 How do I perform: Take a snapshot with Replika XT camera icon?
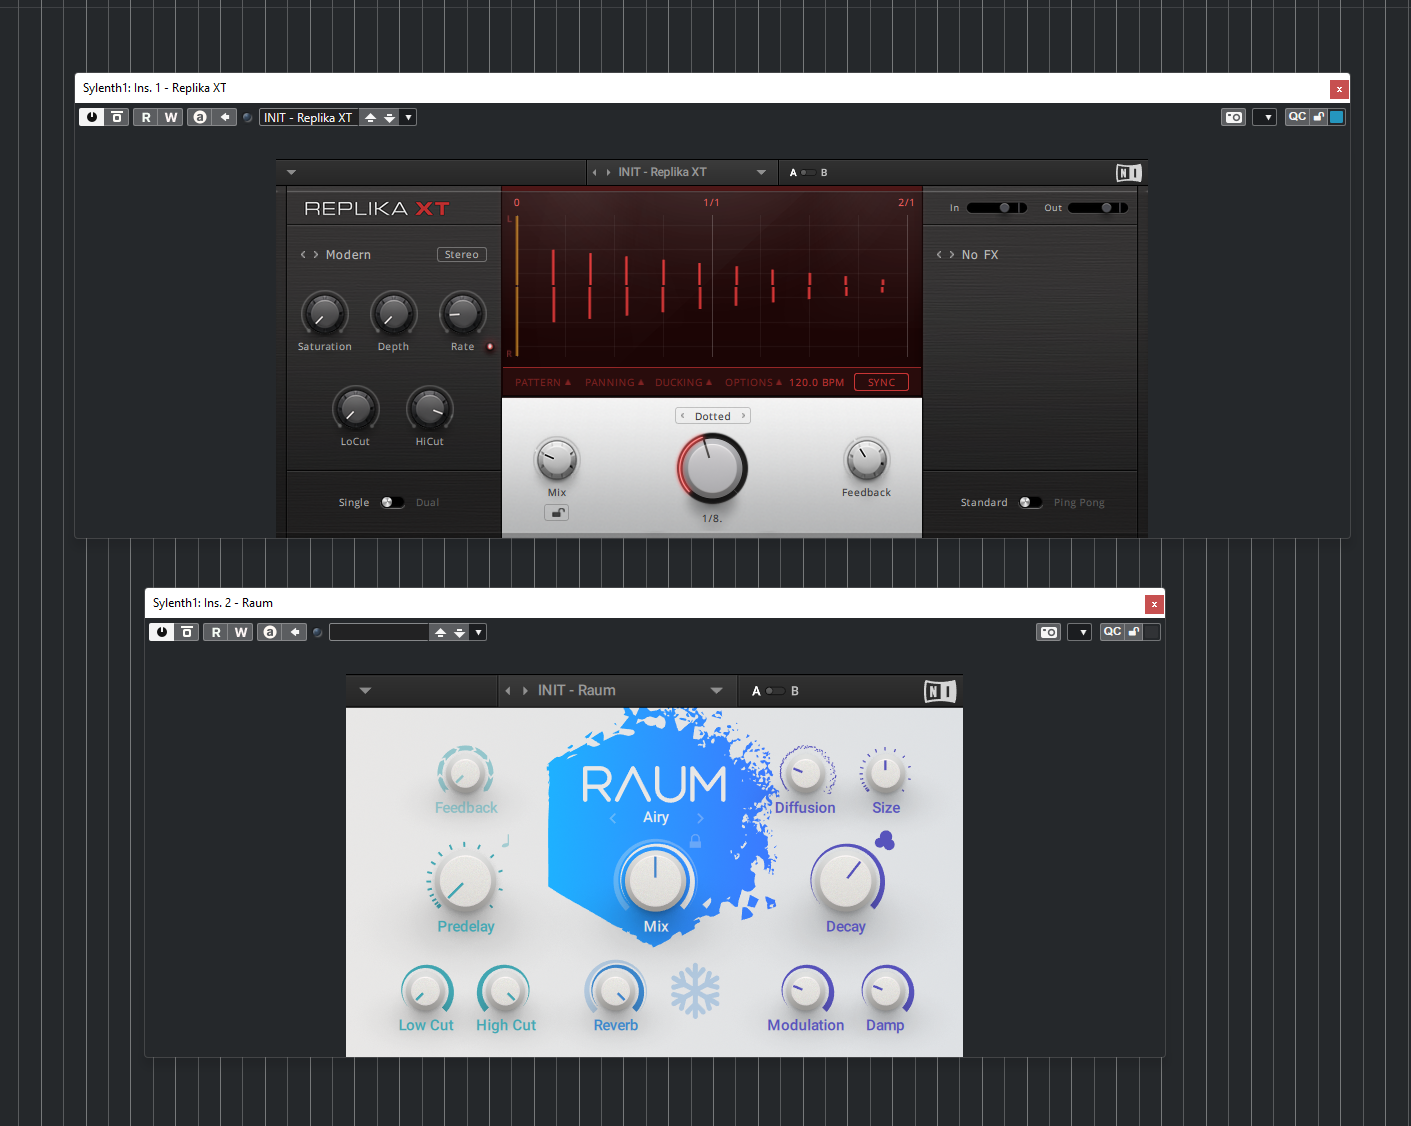point(1234,117)
